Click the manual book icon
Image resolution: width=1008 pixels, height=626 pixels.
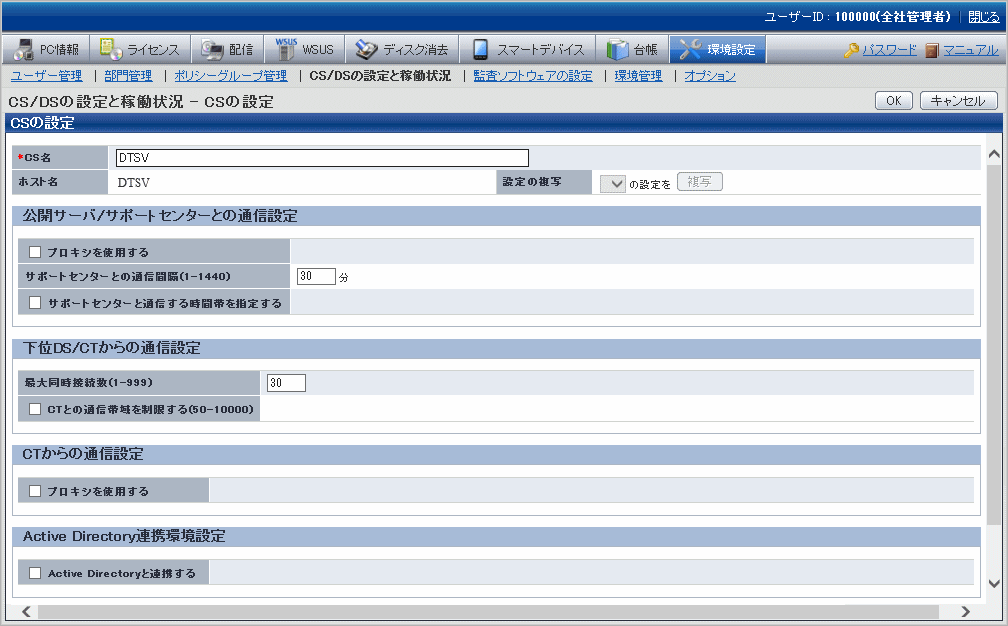(x=932, y=50)
